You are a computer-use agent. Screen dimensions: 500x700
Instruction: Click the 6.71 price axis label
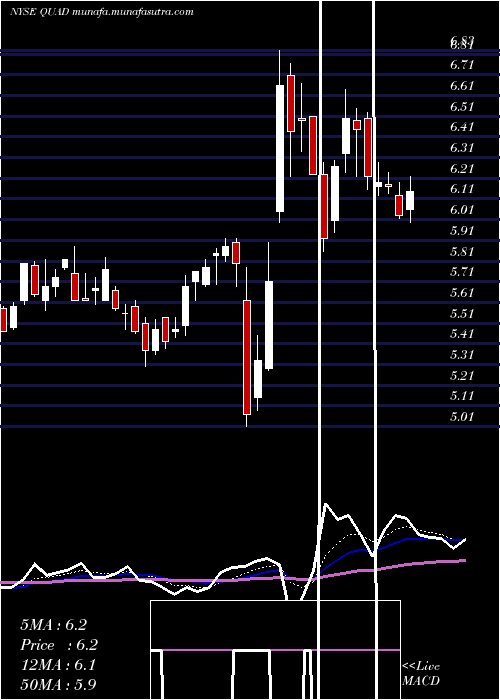462,65
